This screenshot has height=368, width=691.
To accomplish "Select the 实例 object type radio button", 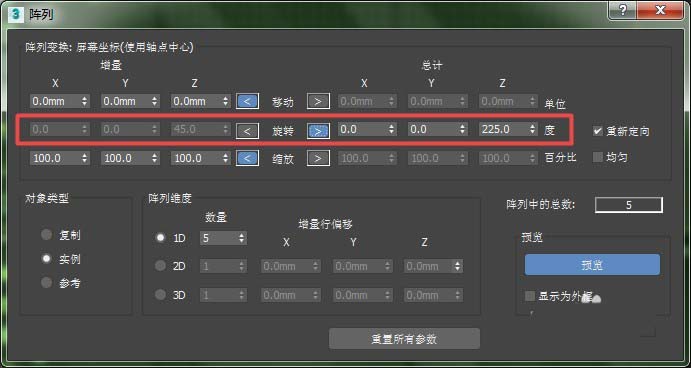I will pos(46,259).
